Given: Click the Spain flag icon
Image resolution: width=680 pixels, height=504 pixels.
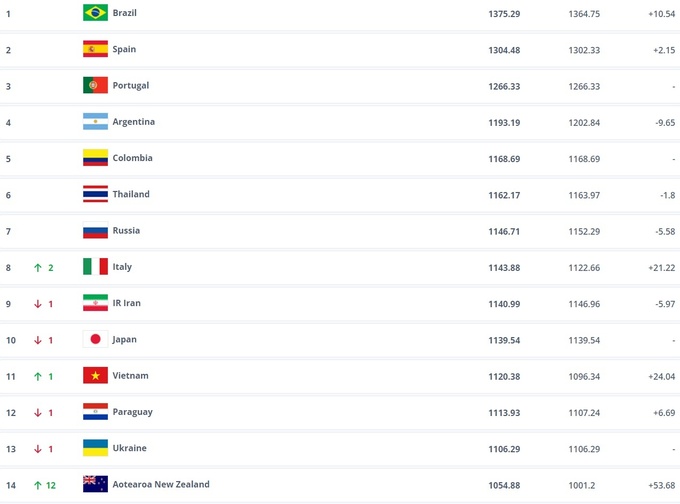Looking at the screenshot, I should point(95,49).
